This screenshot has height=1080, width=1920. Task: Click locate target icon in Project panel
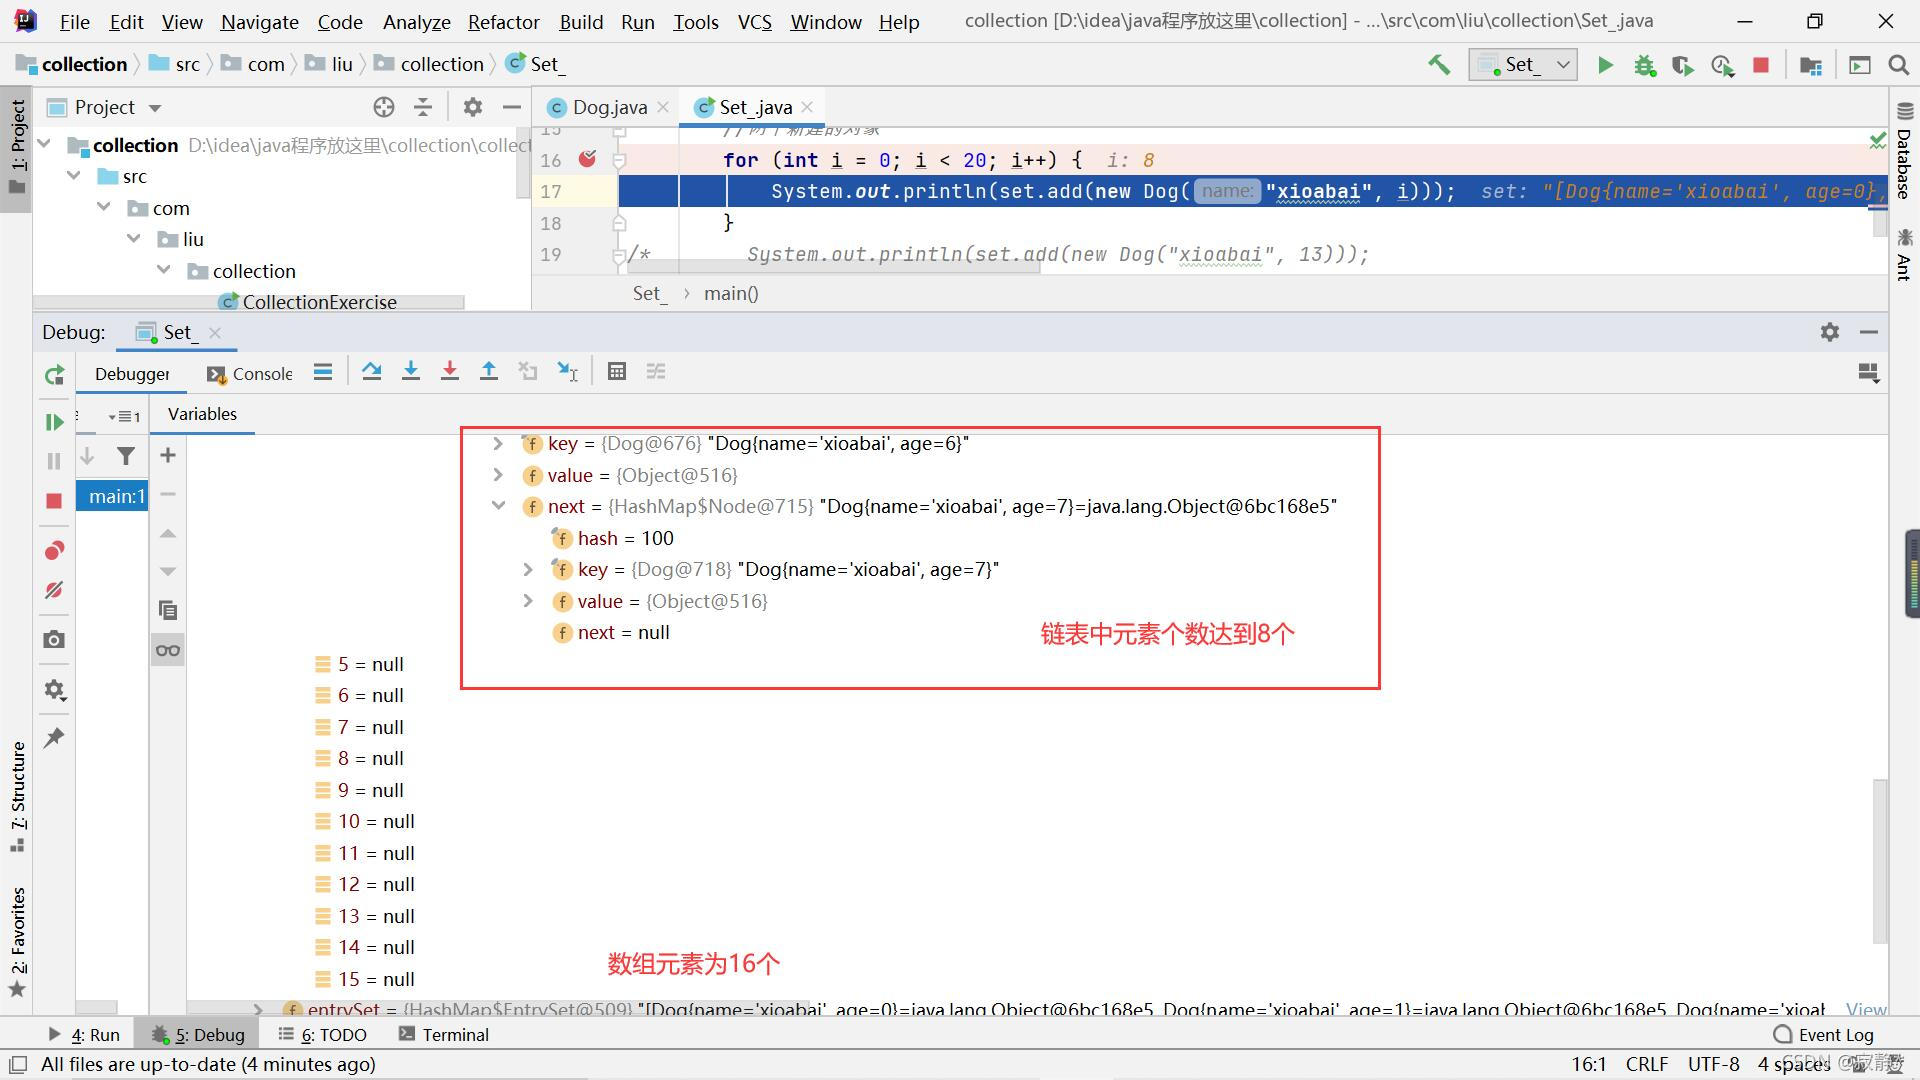[384, 107]
